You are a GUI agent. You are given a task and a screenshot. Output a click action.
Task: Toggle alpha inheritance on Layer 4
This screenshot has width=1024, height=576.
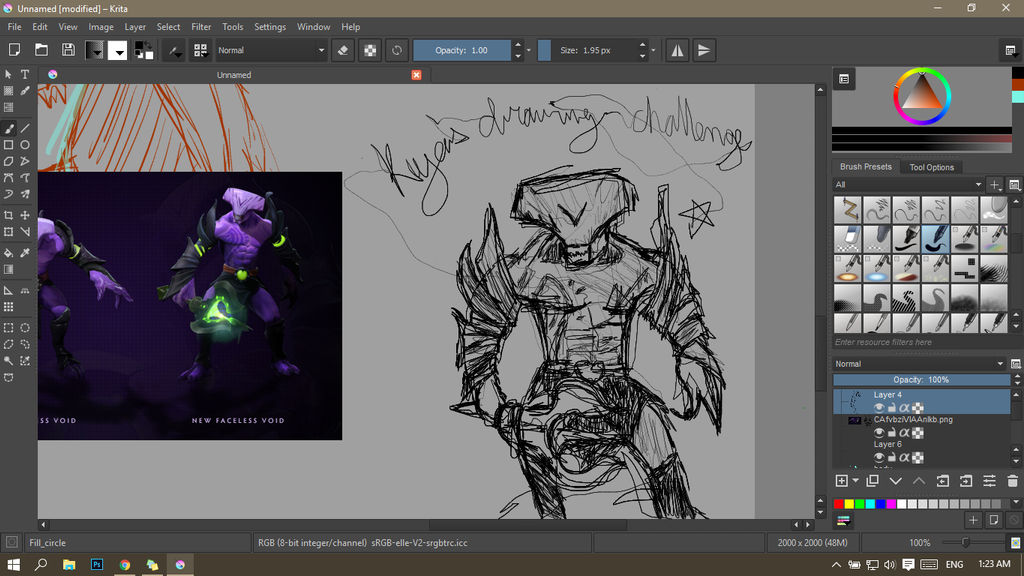tap(904, 408)
